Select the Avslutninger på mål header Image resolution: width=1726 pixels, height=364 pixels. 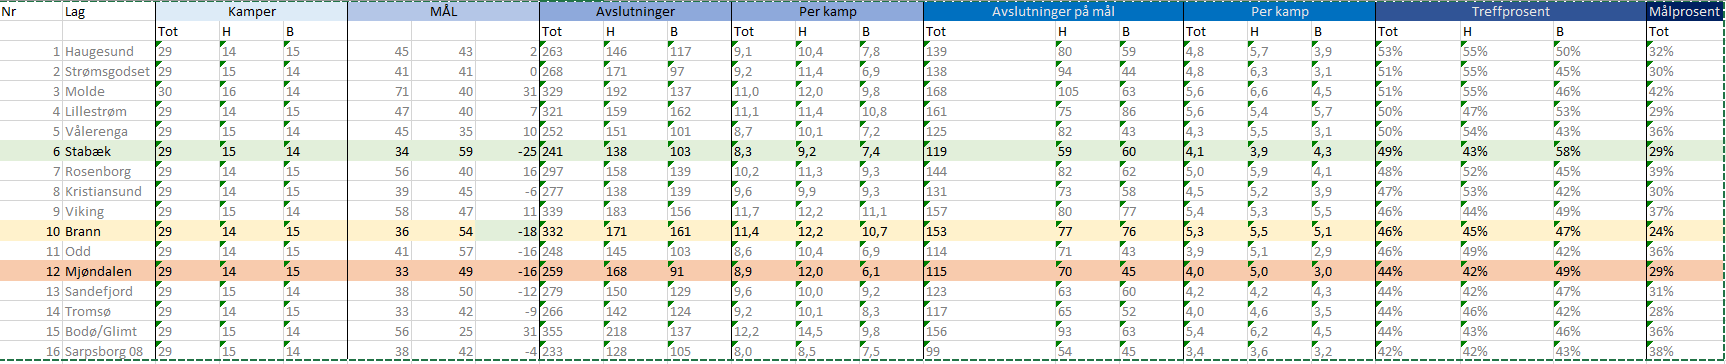[x=1053, y=12]
